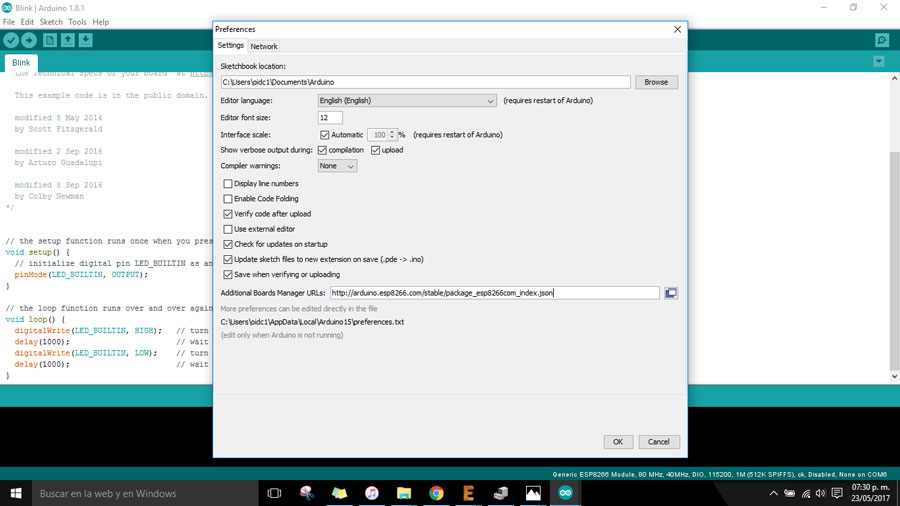Screen dimensions: 900x506
Task: Click the taskbar clock and date
Action: pos(871,493)
